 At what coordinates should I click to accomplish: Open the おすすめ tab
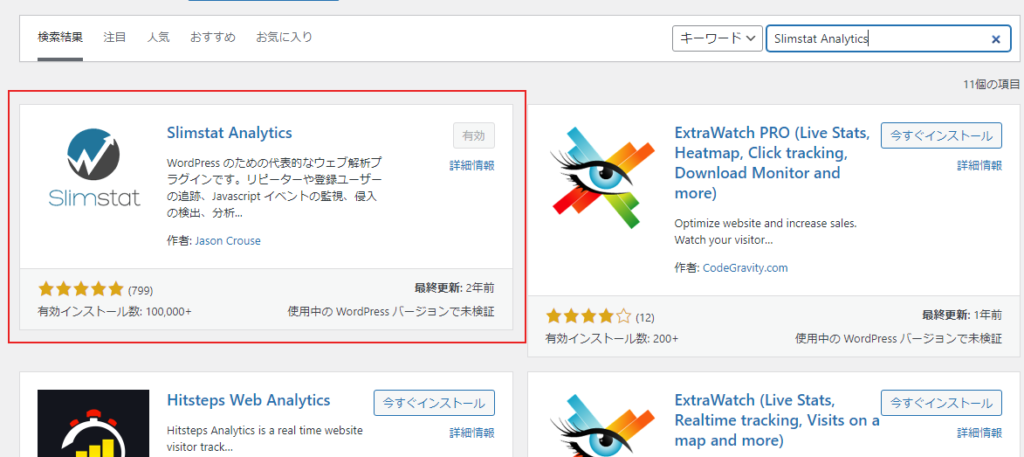[213, 37]
